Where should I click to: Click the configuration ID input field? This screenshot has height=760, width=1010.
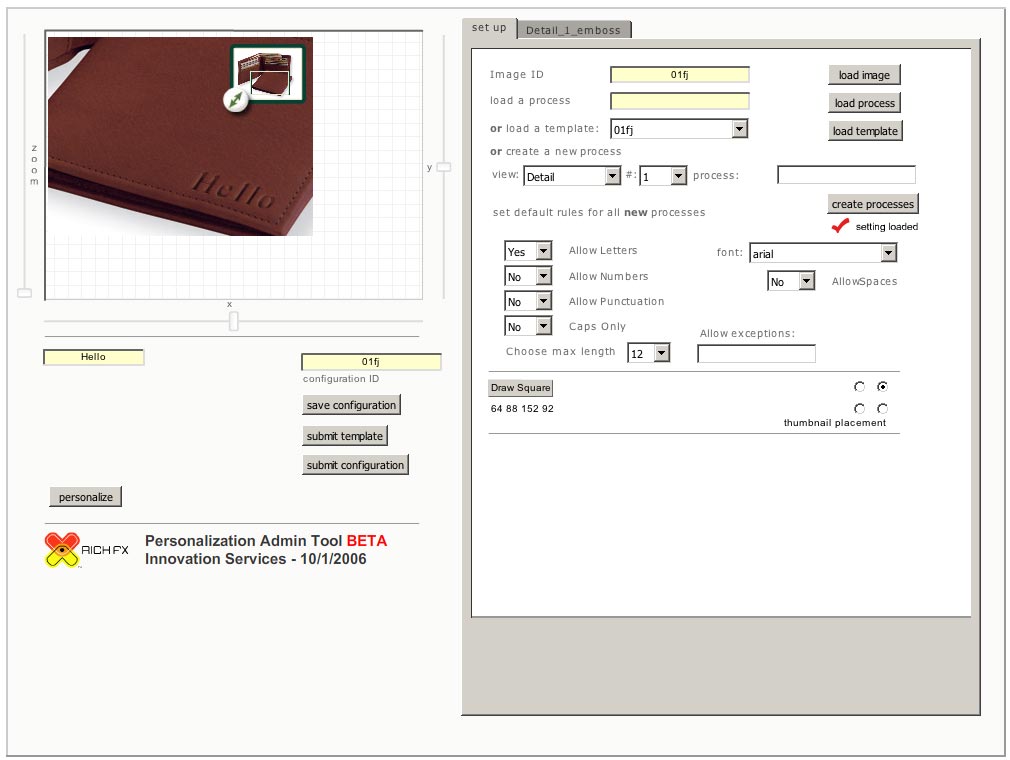[371, 362]
